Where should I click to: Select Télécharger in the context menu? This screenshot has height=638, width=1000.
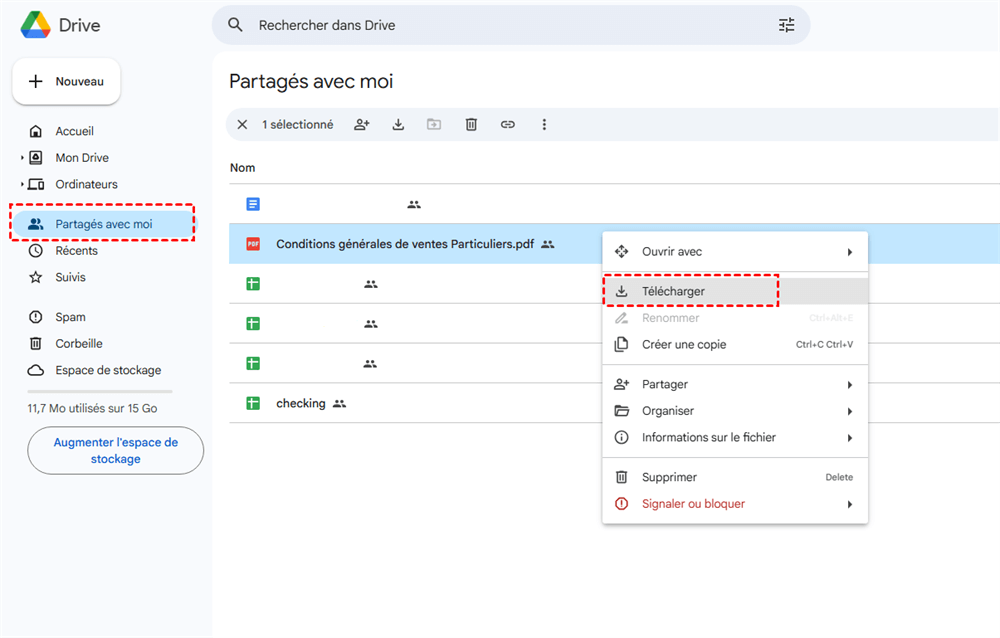click(x=691, y=291)
